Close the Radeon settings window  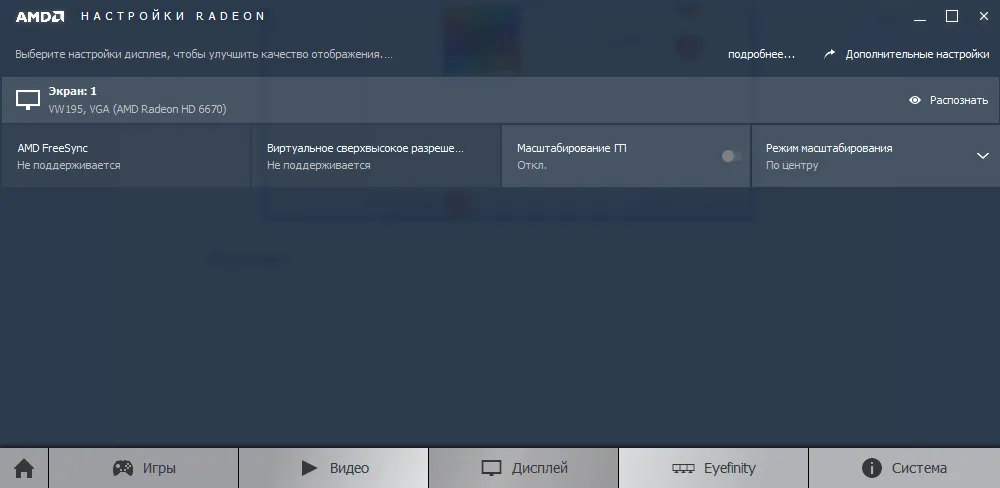tap(983, 17)
